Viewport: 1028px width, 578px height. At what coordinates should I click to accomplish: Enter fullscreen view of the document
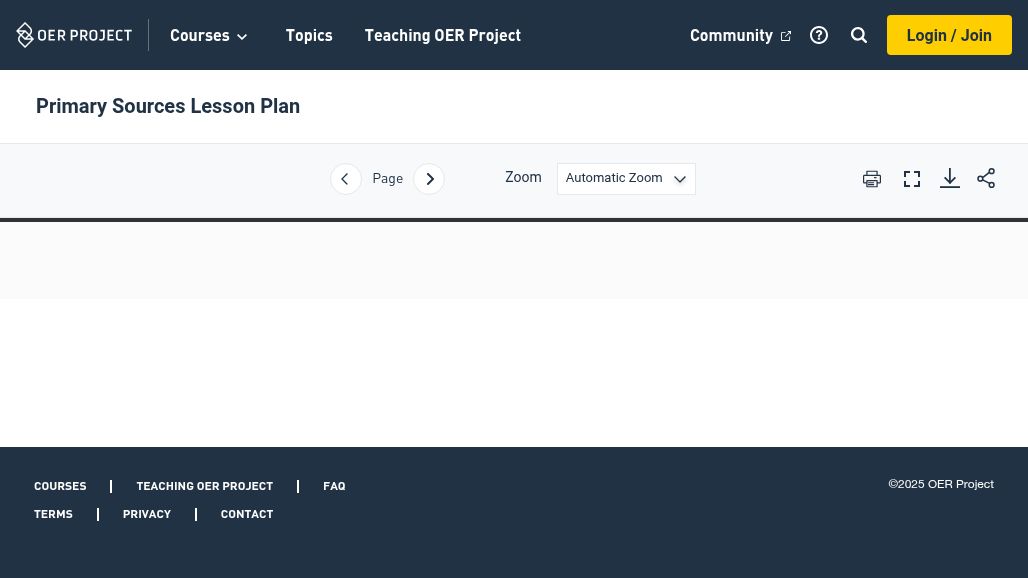tap(912, 179)
